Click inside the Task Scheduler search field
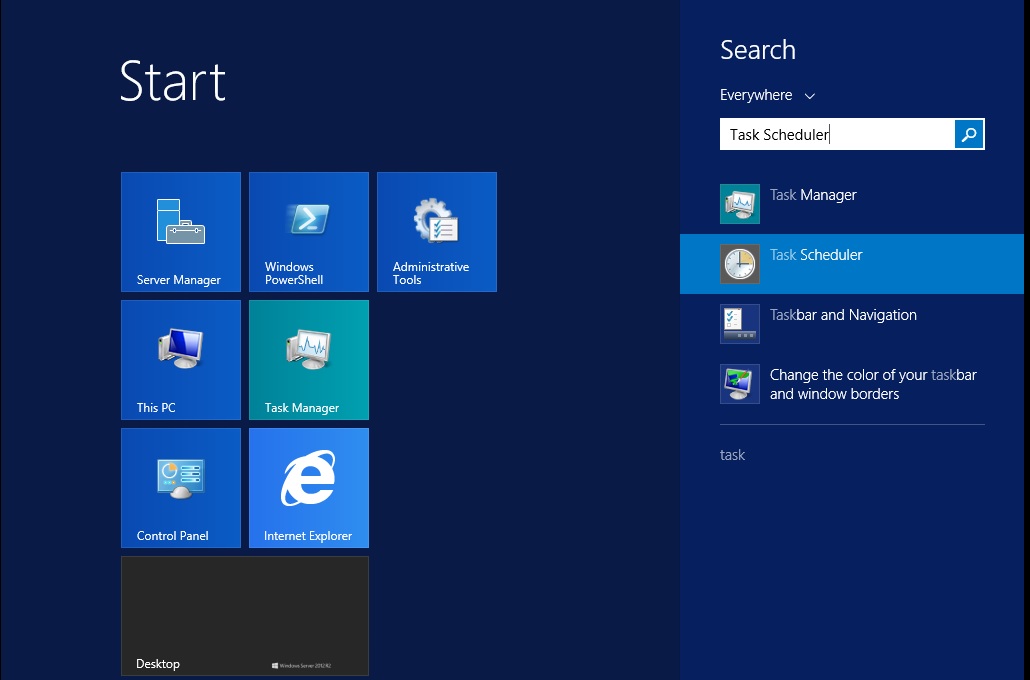Viewport: 1030px width, 680px height. click(838, 135)
